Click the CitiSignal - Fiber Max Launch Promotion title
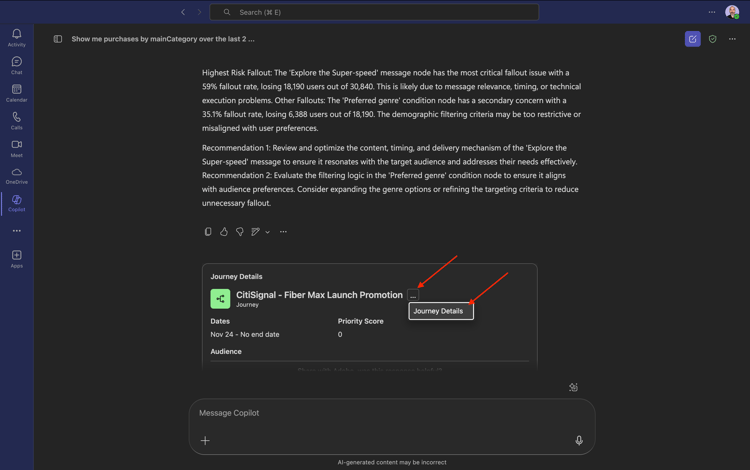The height and width of the screenshot is (470, 750). pos(319,295)
